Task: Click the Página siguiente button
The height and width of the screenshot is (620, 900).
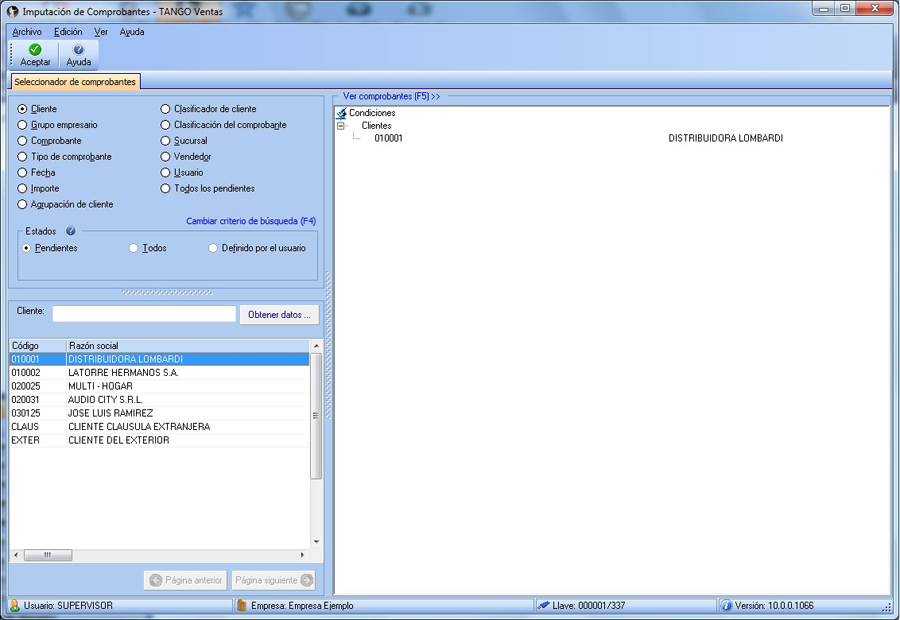Action: pyautogui.click(x=274, y=580)
